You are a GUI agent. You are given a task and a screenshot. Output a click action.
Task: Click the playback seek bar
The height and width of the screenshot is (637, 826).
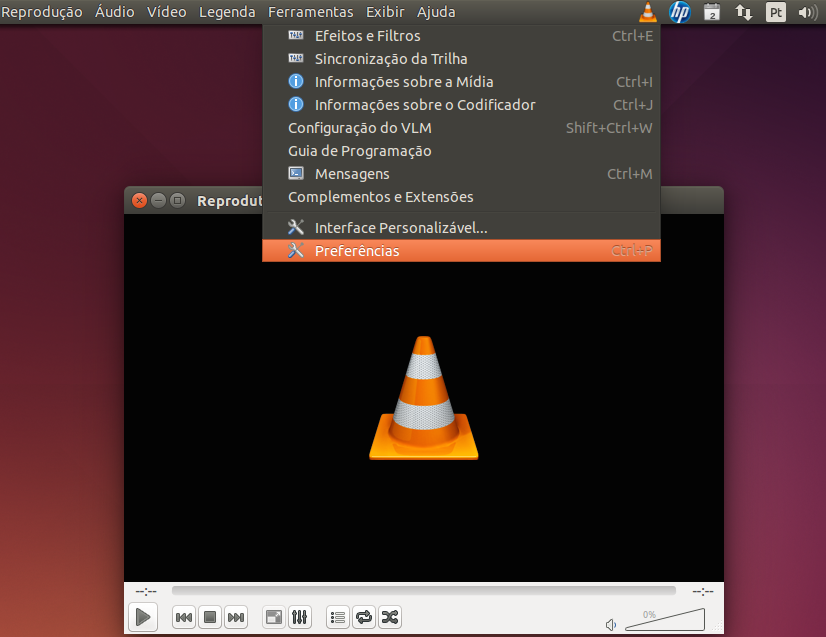pyautogui.click(x=424, y=591)
